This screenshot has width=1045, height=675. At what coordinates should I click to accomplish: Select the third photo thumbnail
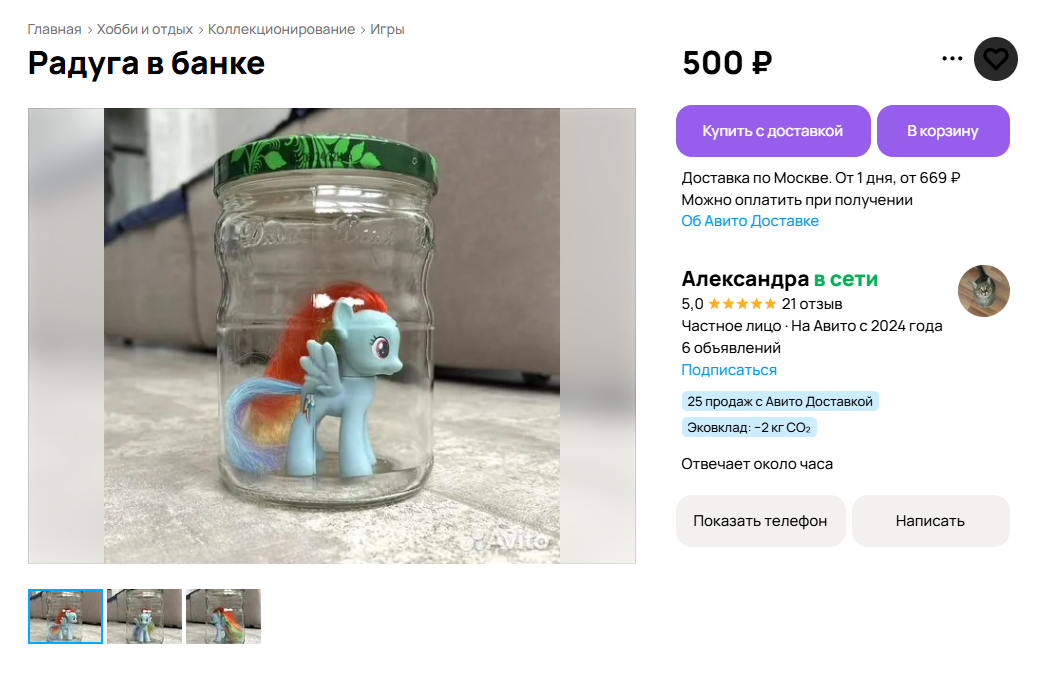223,616
